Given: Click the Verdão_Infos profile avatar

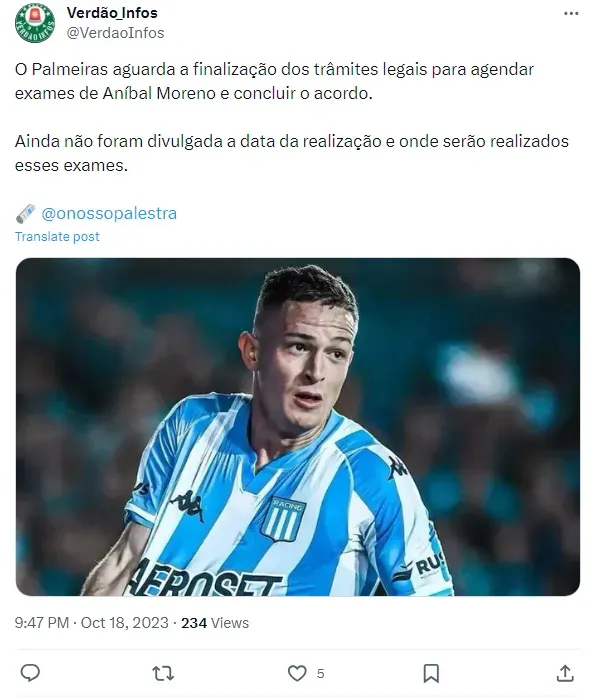Looking at the screenshot, I should pos(35,23).
